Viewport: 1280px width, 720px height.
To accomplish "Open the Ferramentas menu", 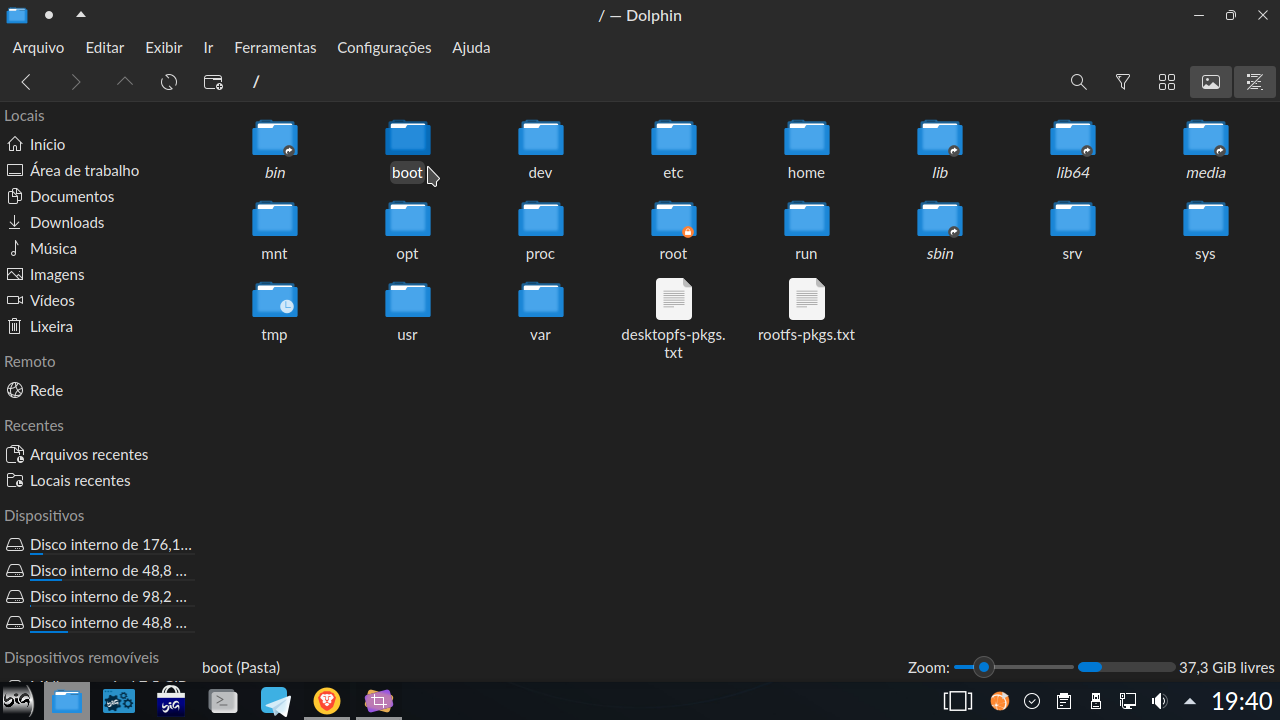I will [275, 47].
